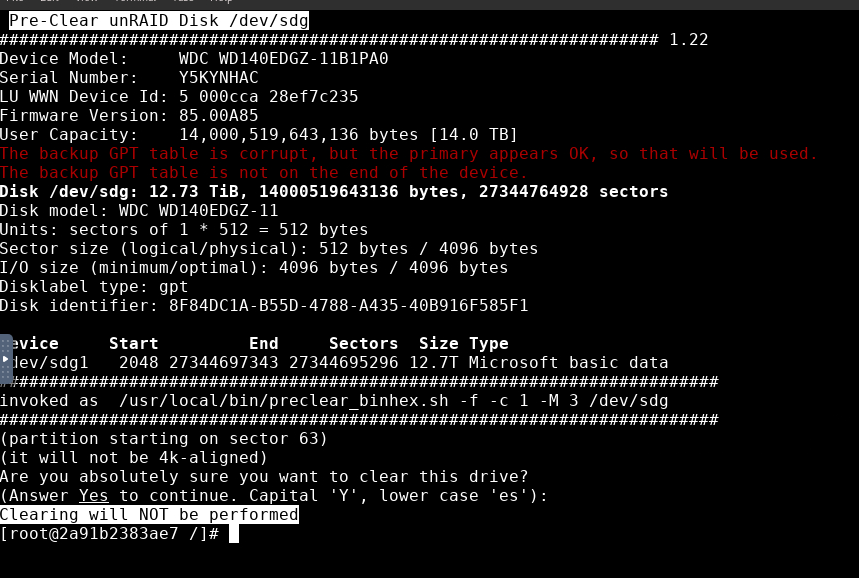Select the 'Clearing will NOT be performed' message
This screenshot has width=859, height=578.
[149, 514]
